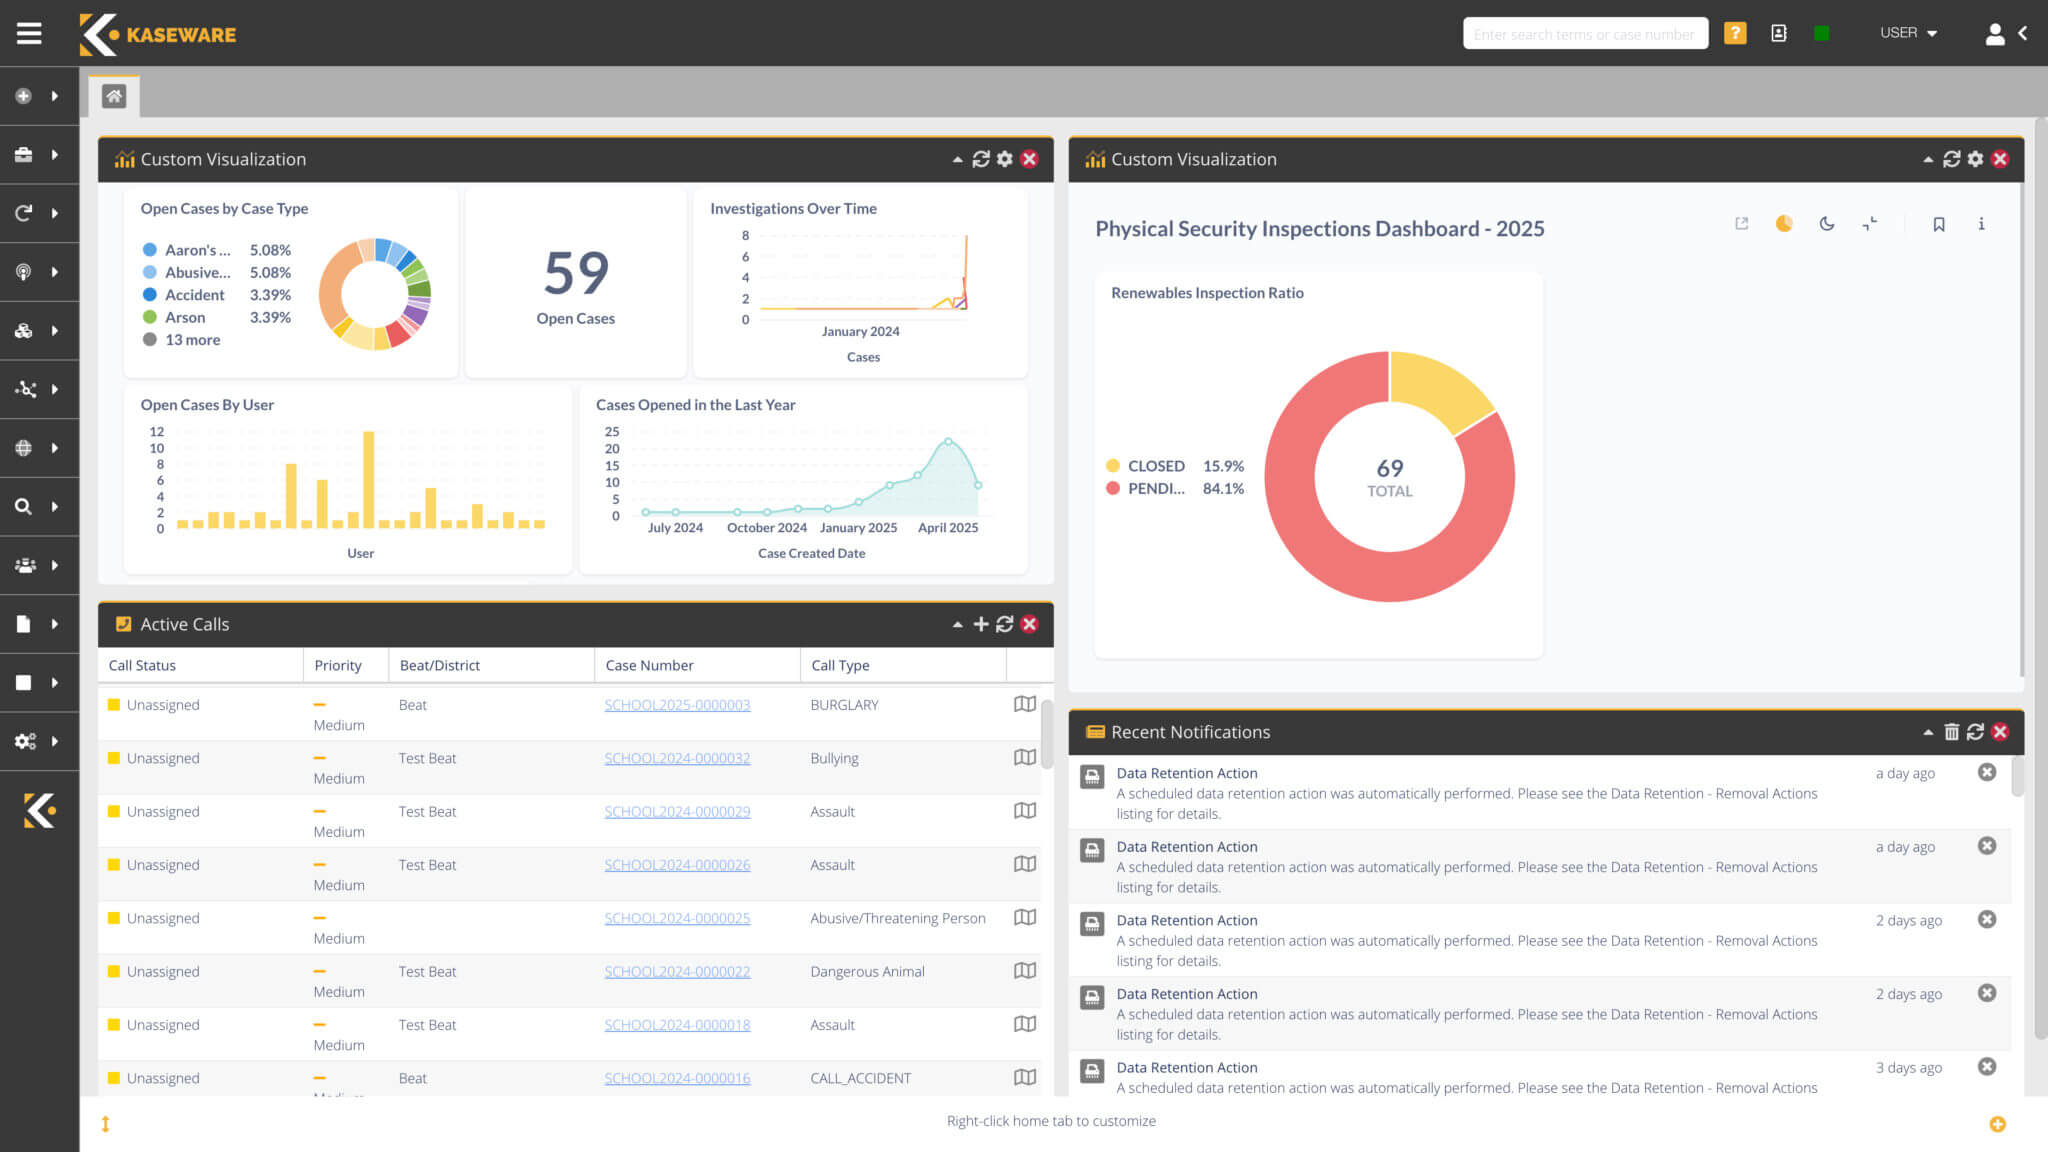This screenshot has width=2048, height=1152.
Task: Bookmark the Physical Security Inspections Dashboard
Action: pos(1938,224)
